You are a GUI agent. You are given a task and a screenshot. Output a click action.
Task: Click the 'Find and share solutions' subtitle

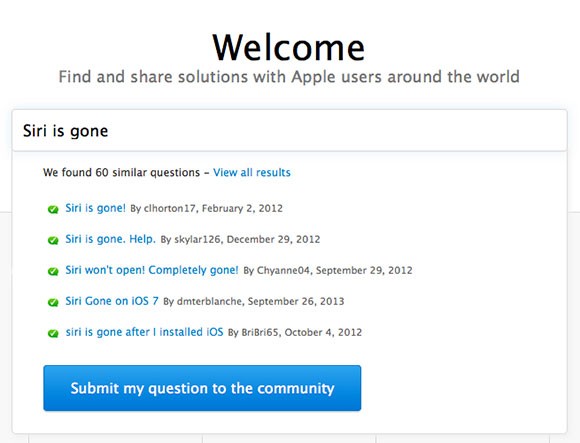[289, 77]
